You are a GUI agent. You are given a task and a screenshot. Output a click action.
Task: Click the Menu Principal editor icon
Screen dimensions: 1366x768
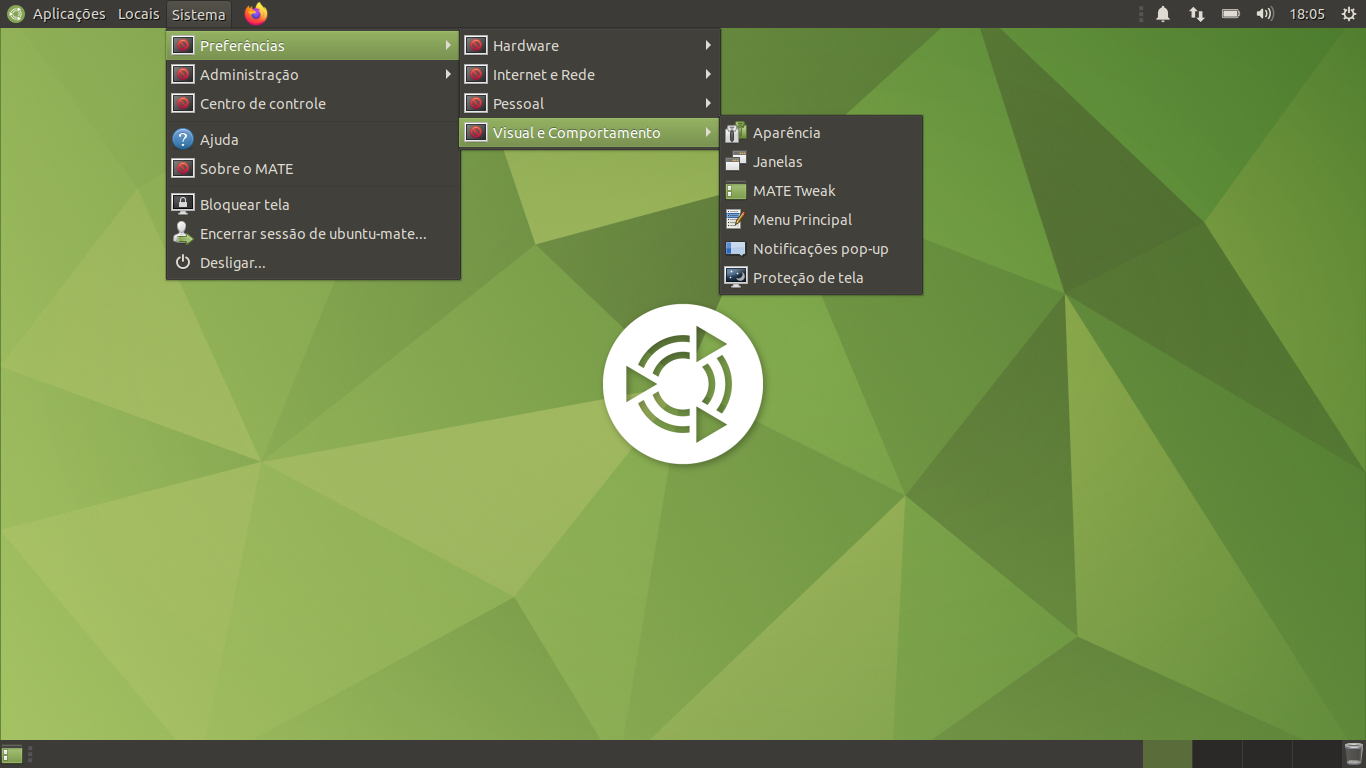(x=736, y=220)
